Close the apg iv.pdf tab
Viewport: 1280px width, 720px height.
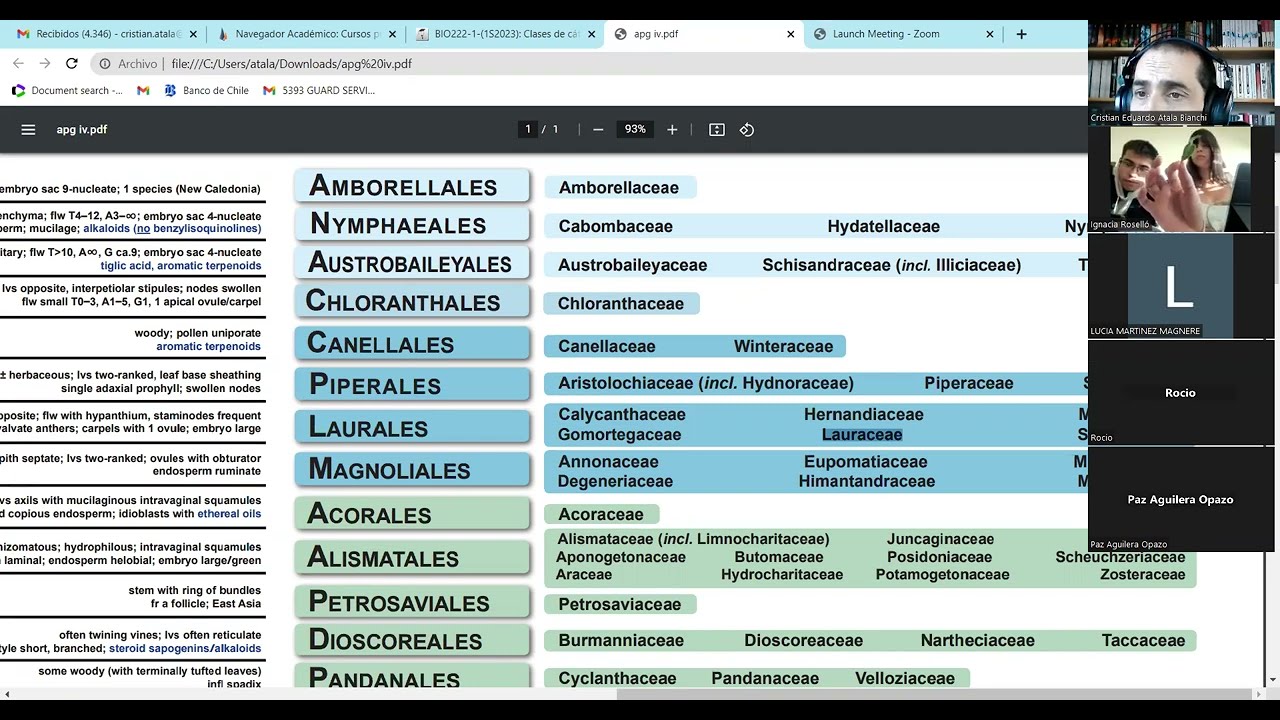coord(790,34)
